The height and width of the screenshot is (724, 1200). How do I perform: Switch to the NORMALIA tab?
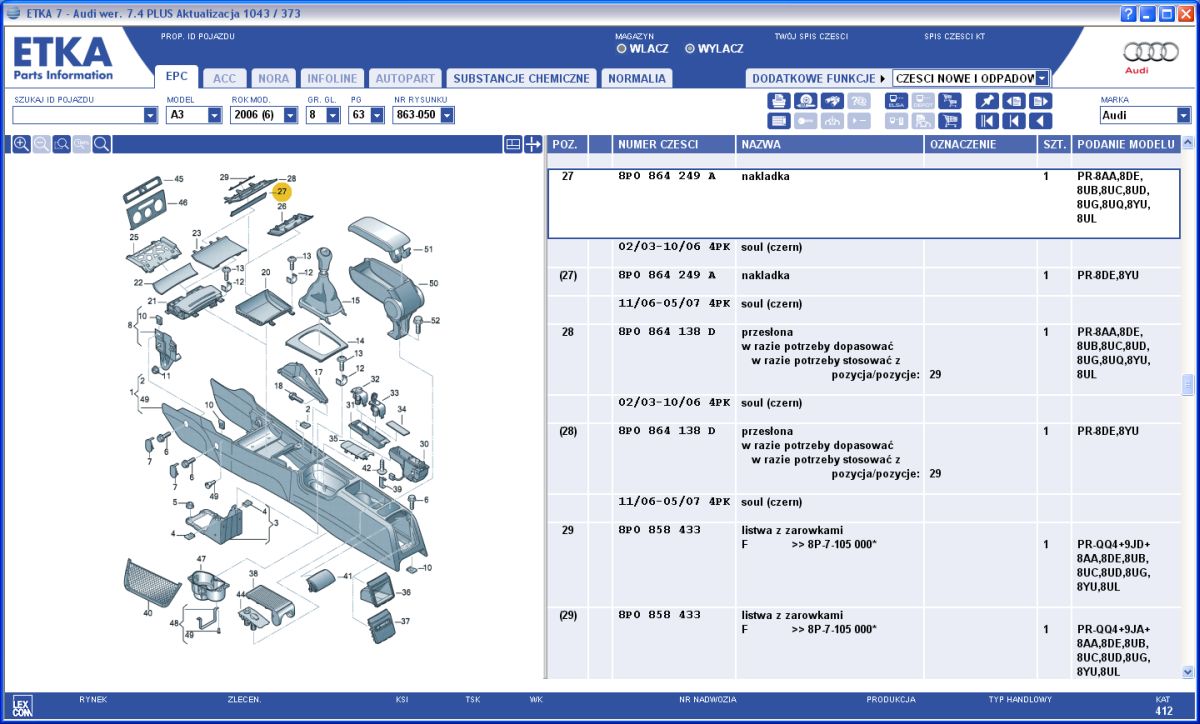coord(636,78)
